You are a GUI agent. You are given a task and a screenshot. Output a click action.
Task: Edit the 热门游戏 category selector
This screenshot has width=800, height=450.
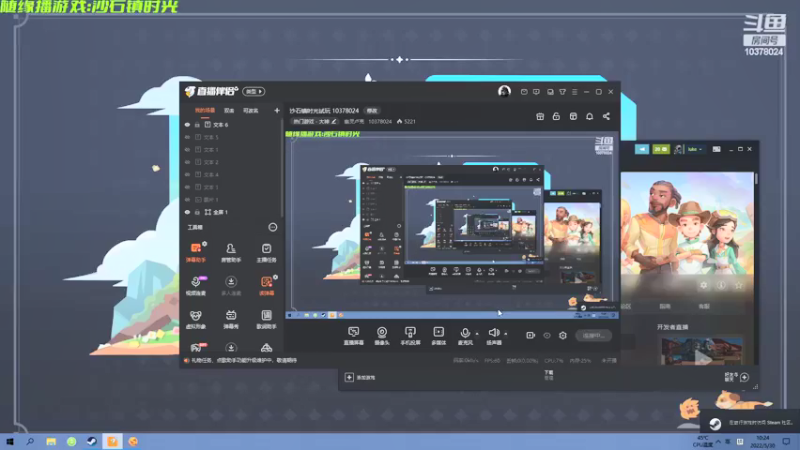click(x=314, y=121)
